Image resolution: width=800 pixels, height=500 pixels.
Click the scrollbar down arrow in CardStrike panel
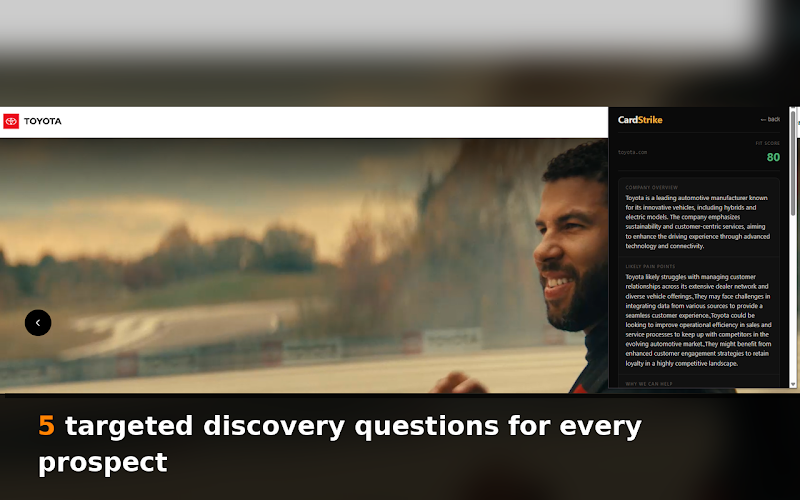[793, 384]
